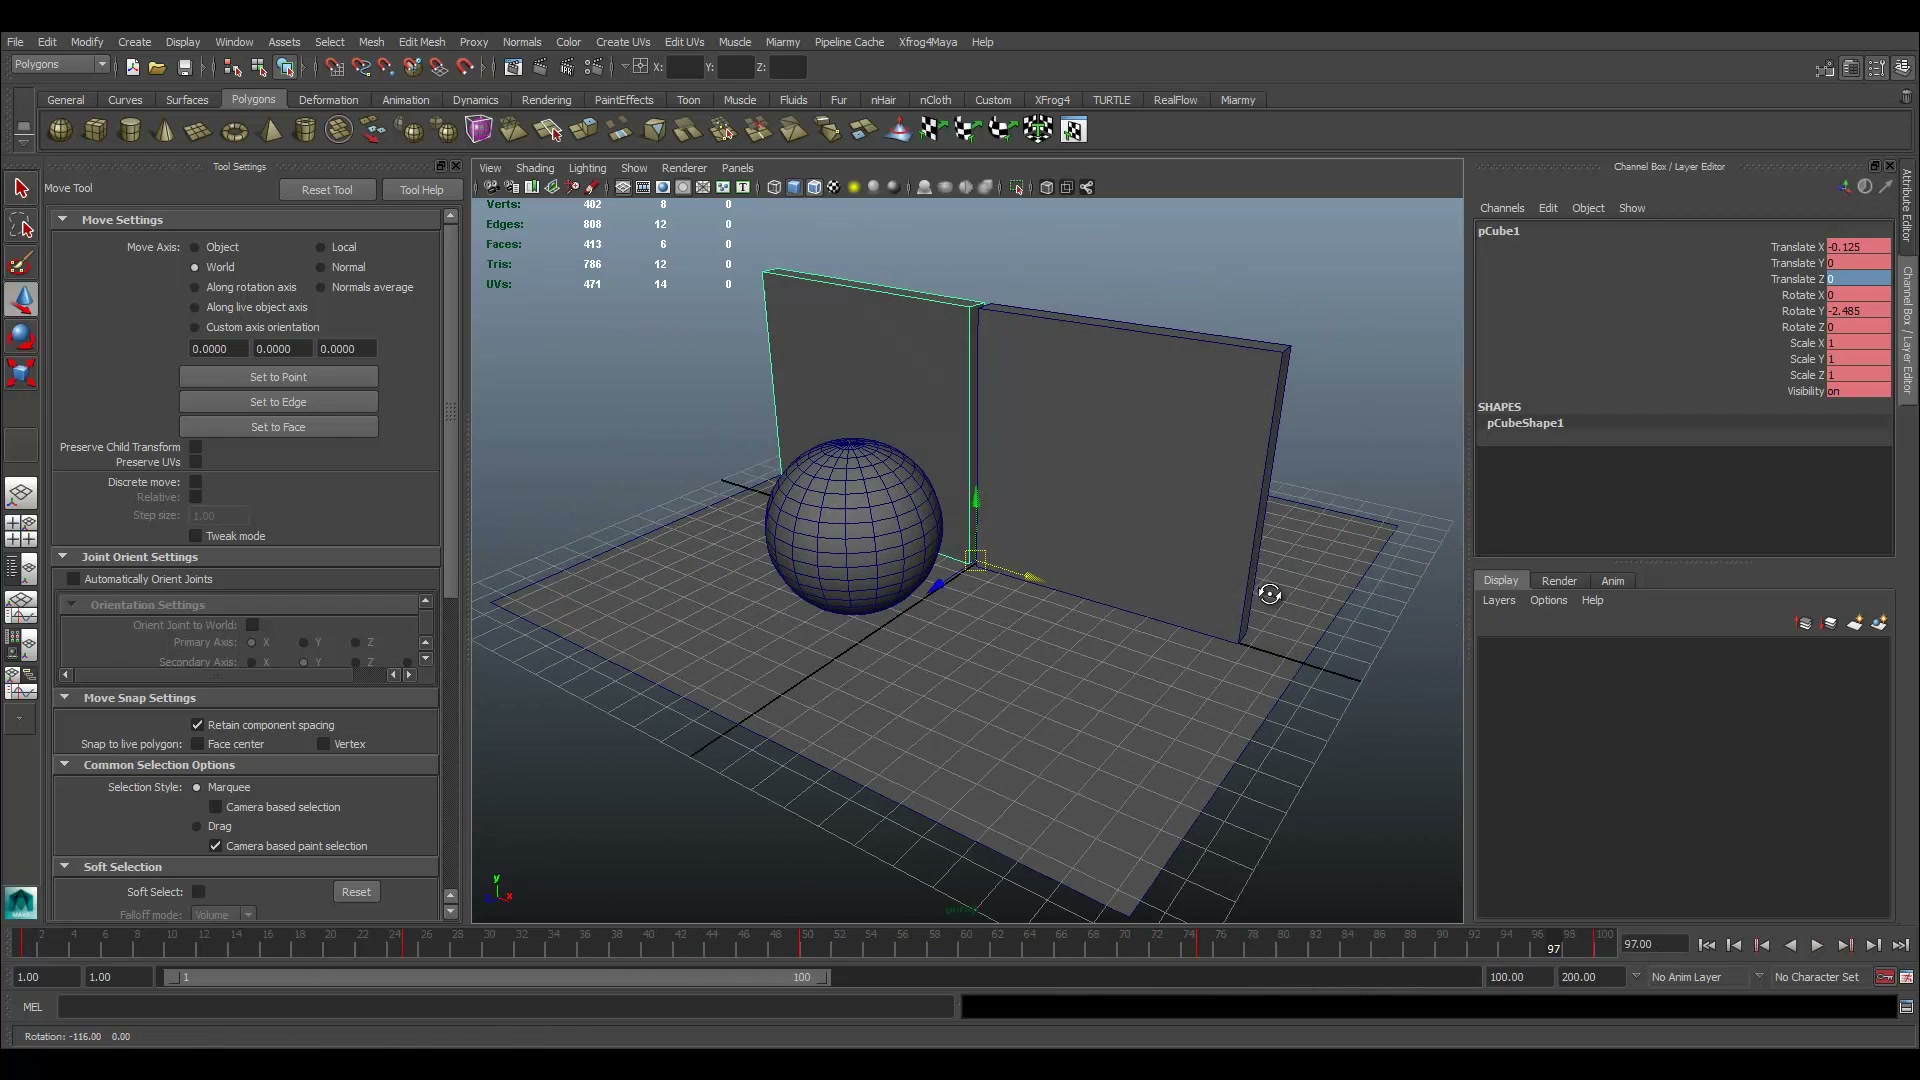1920x1080 pixels.
Task: Activate the Select tool arrow
Action: click(x=21, y=188)
